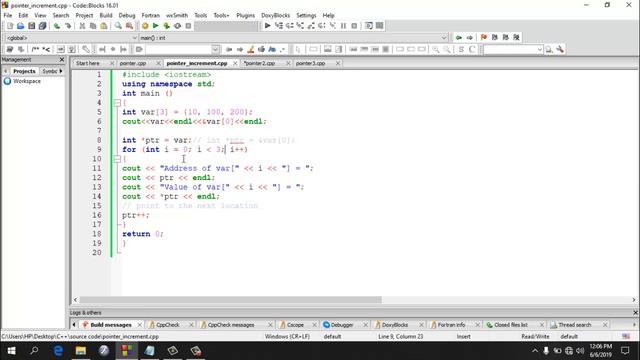Switch to the pointer3.cpp tab
Viewport: 640px width, 360px height.
pyautogui.click(x=311, y=63)
